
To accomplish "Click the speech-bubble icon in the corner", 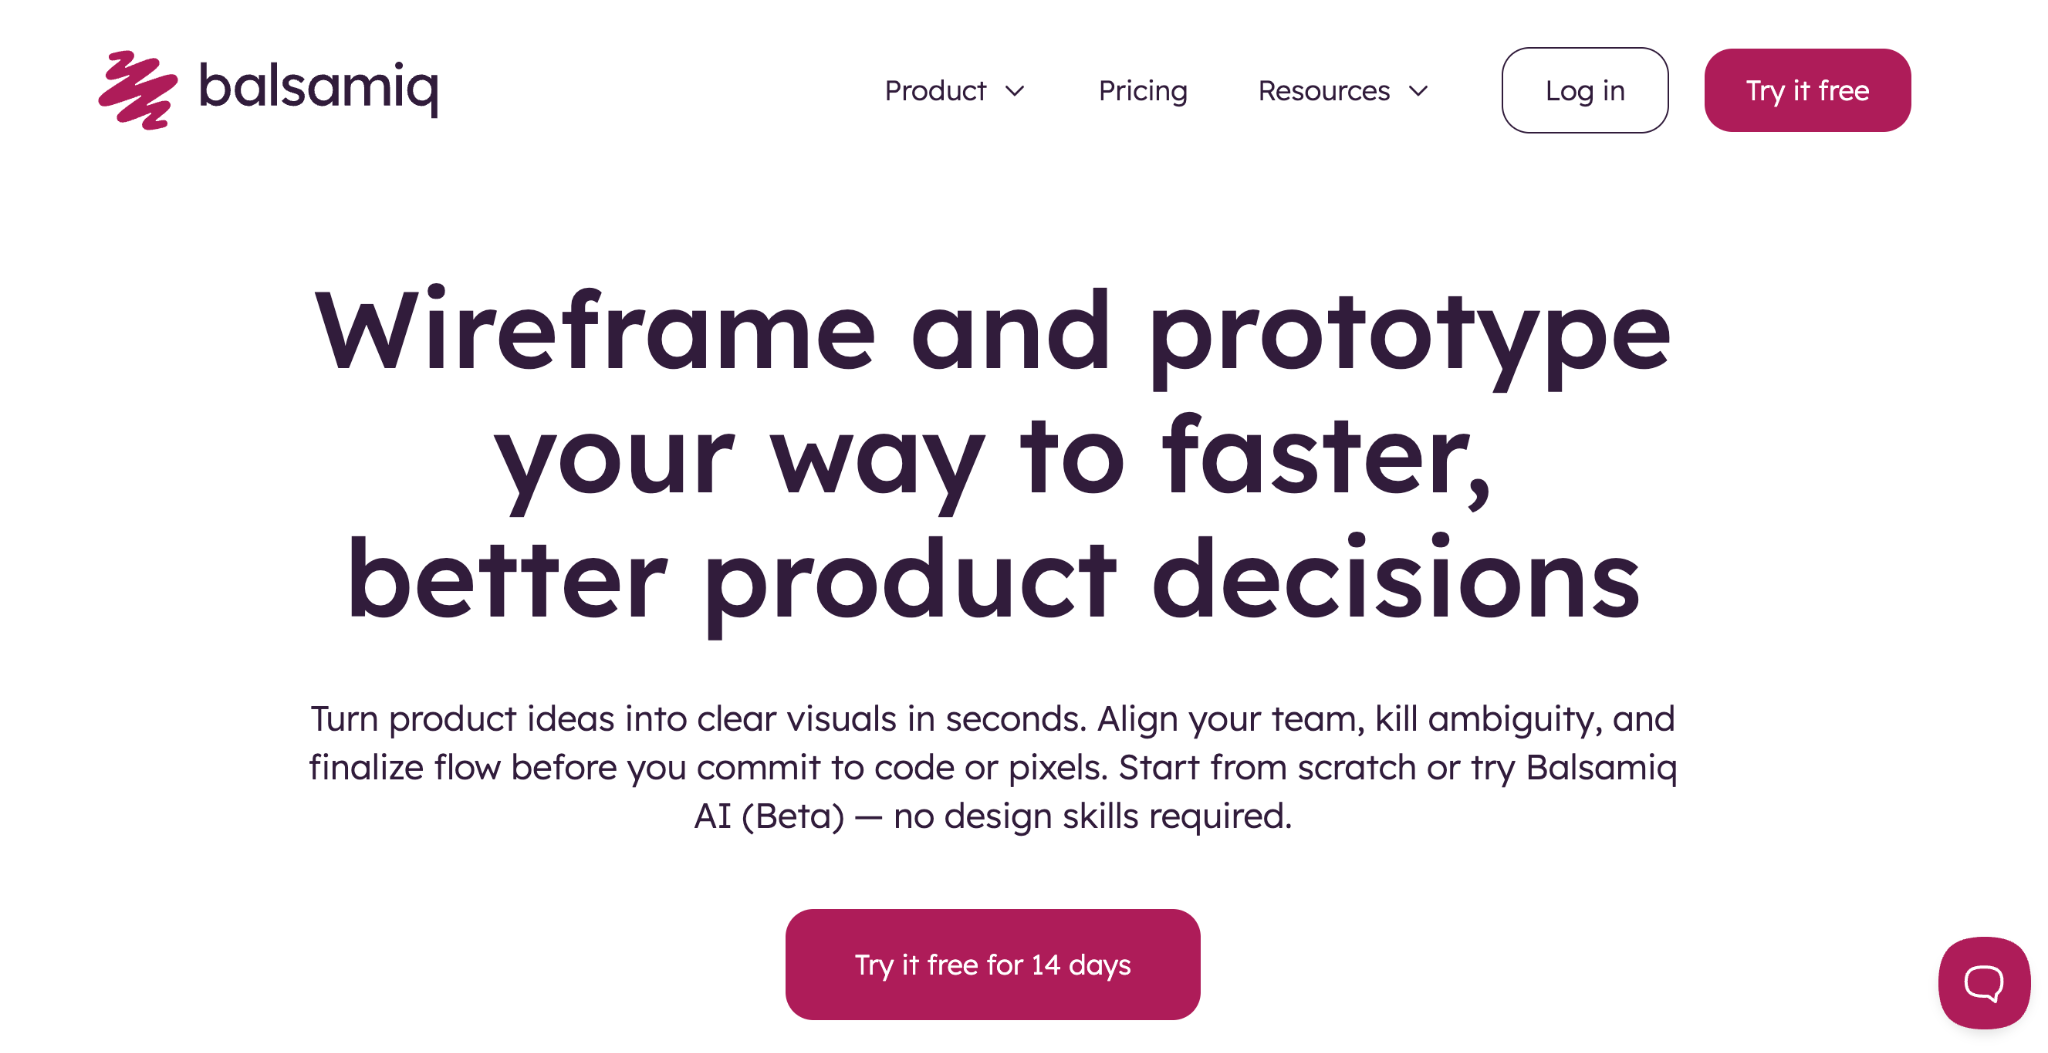I will click(x=1983, y=984).
